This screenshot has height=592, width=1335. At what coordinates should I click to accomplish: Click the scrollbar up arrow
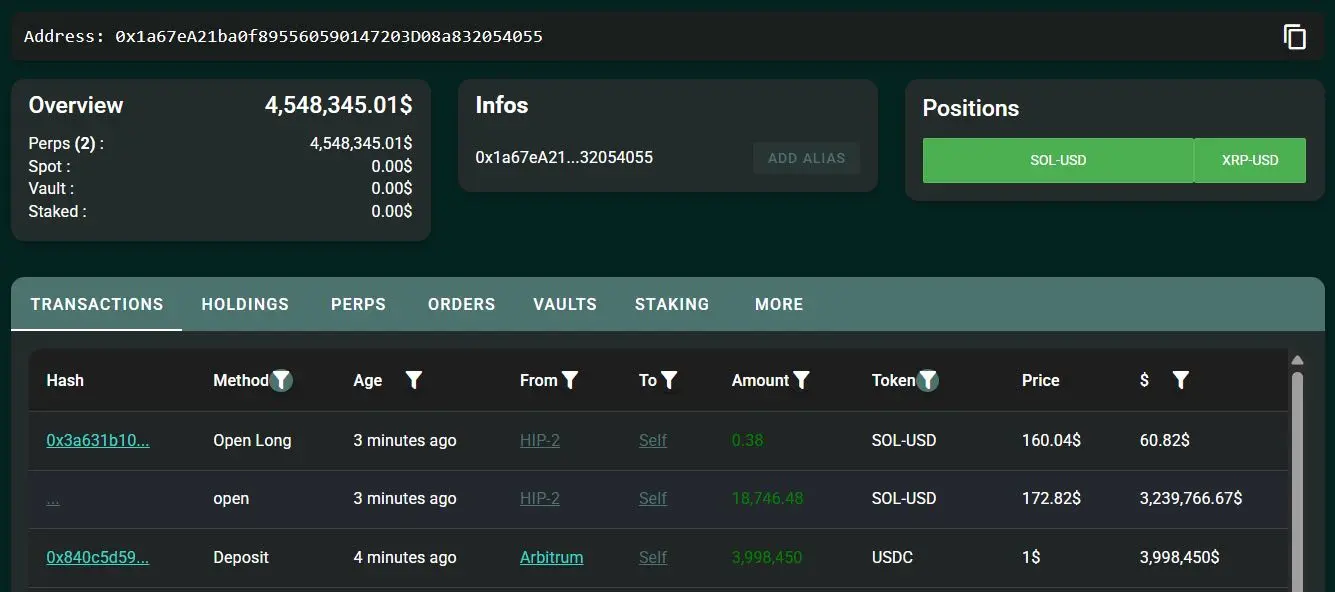(x=1297, y=361)
